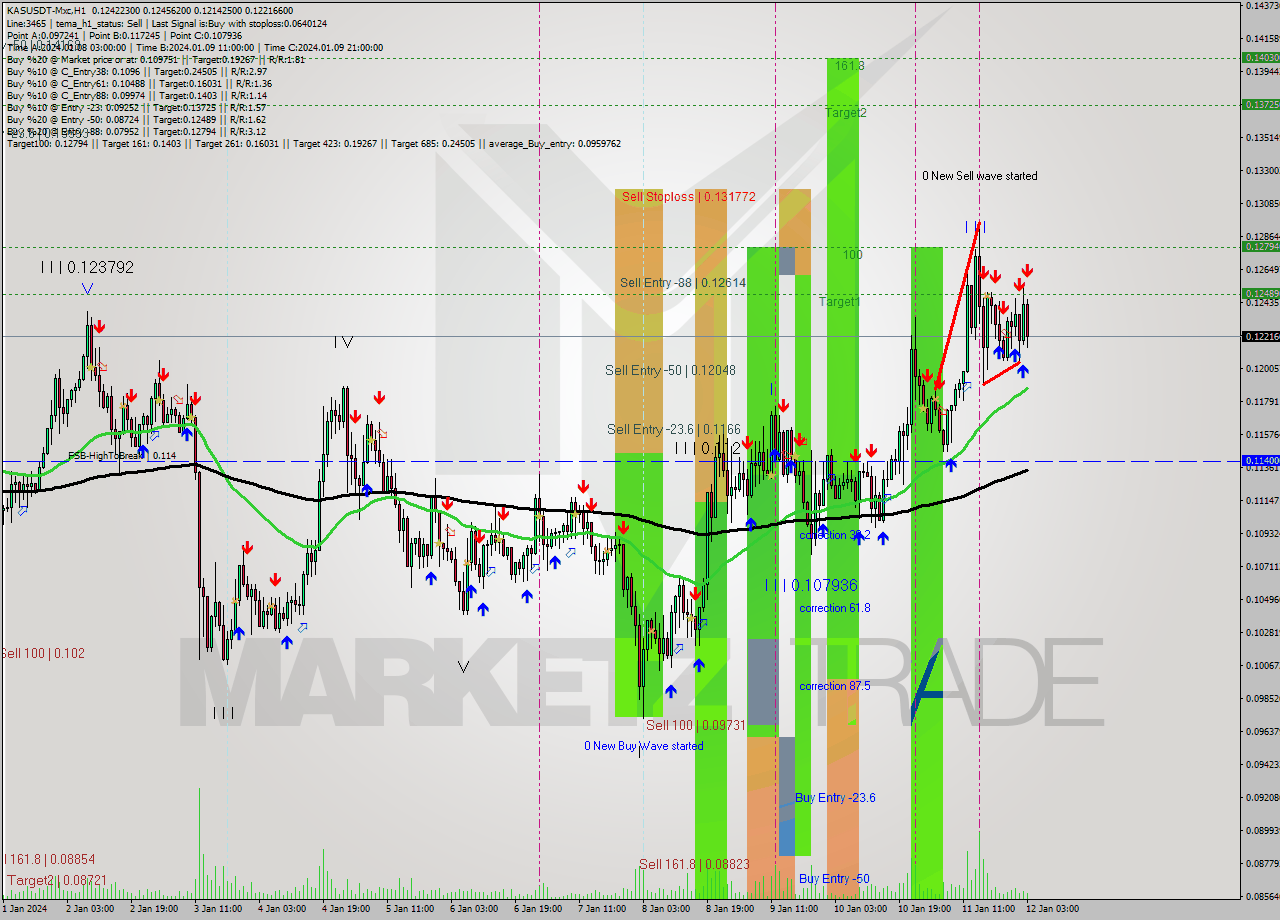This screenshot has height=920, width=1280.
Task: Select the 'correction 38.2' label
Action: point(834,535)
